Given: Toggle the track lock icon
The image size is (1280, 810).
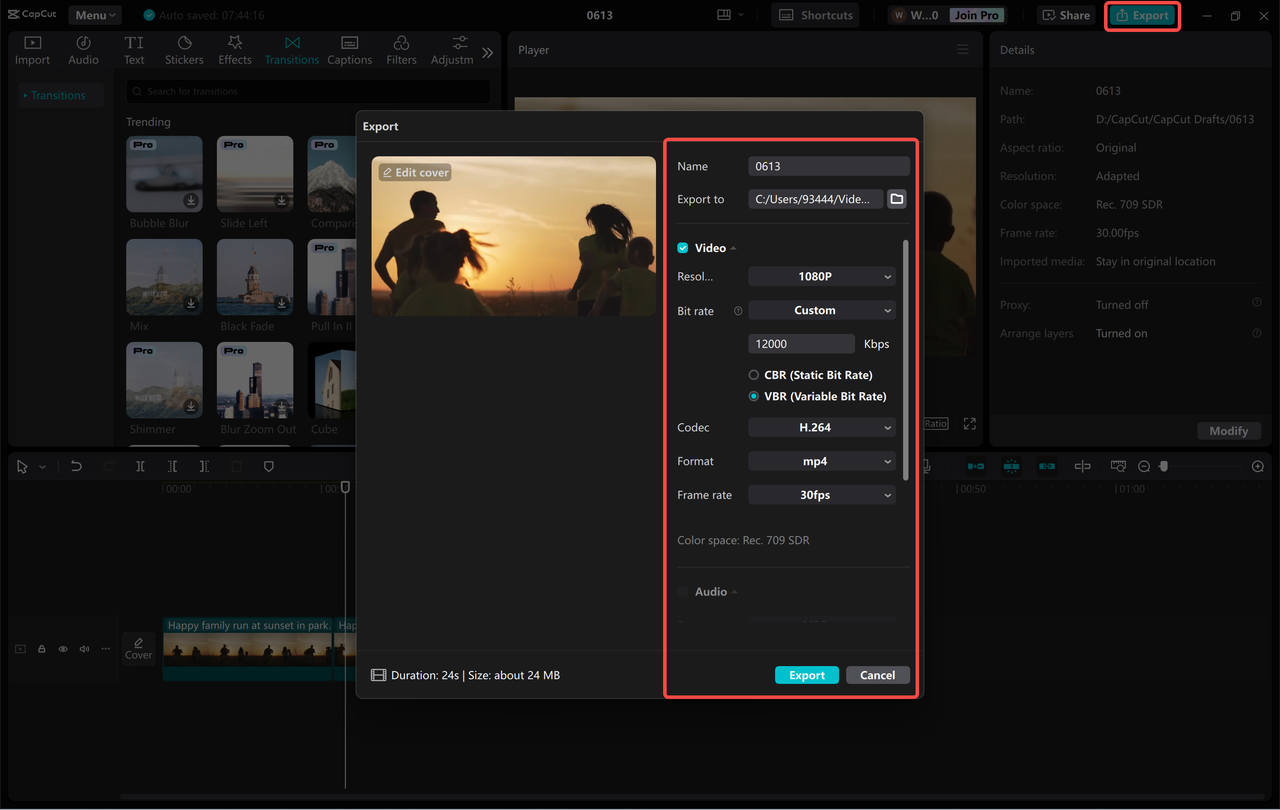Looking at the screenshot, I should click(x=42, y=649).
